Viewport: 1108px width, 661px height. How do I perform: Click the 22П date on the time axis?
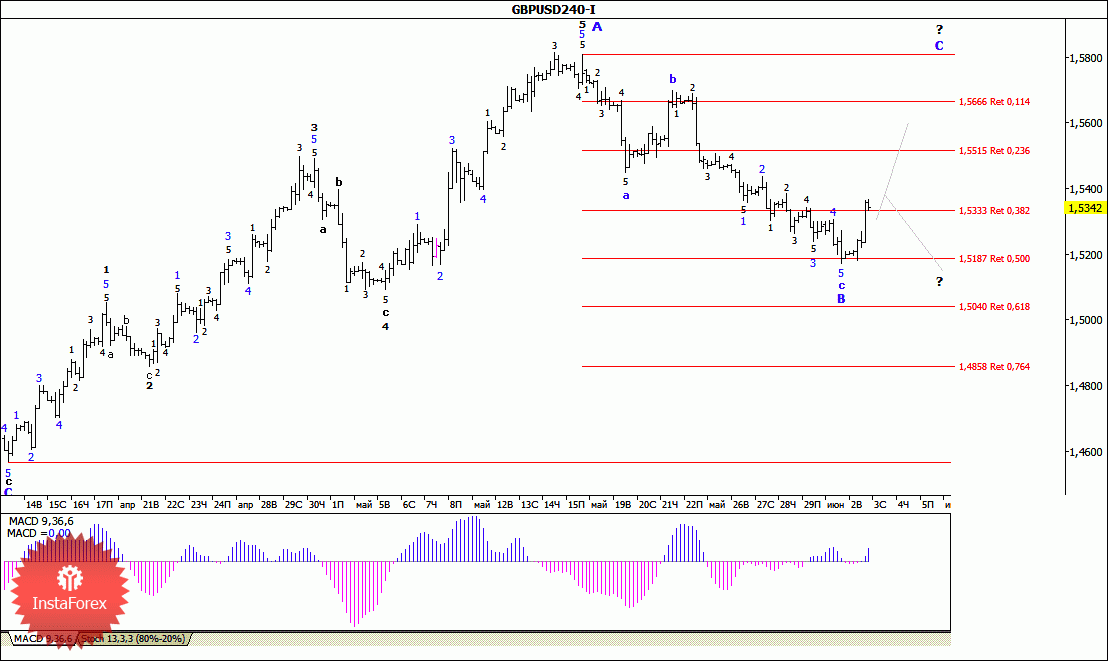(x=694, y=505)
